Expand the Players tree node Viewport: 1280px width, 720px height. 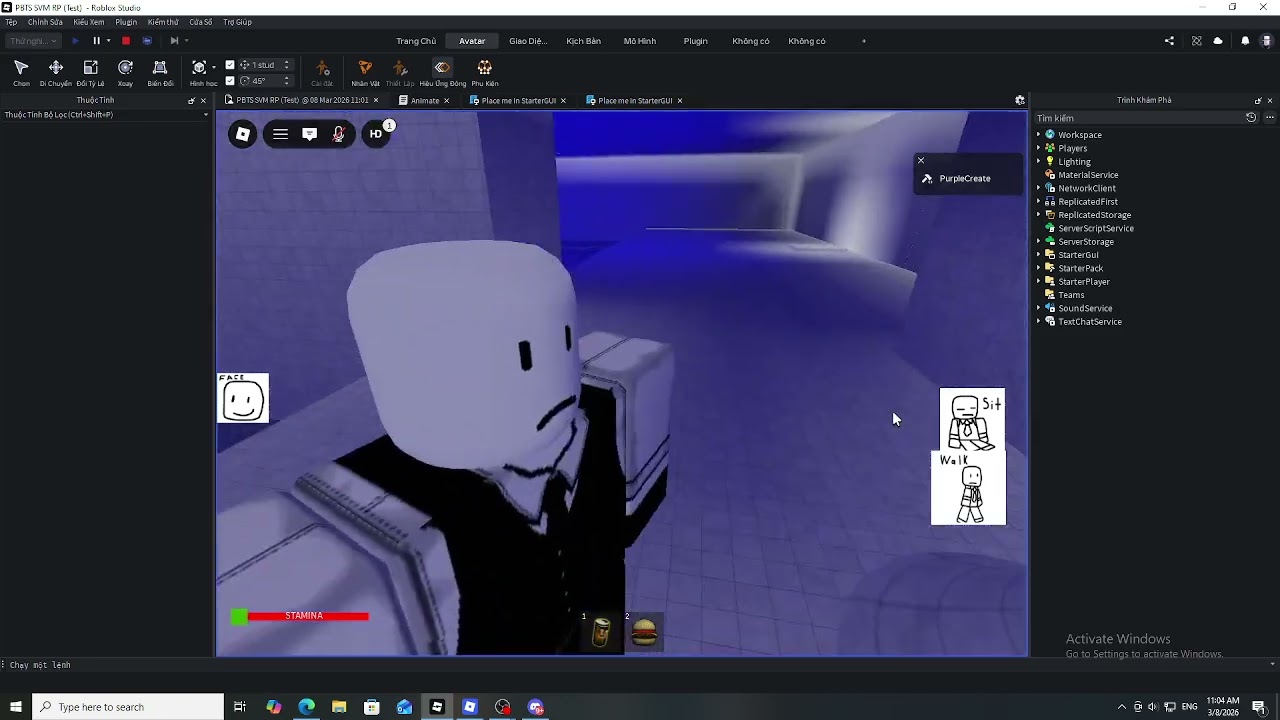pyautogui.click(x=1038, y=148)
